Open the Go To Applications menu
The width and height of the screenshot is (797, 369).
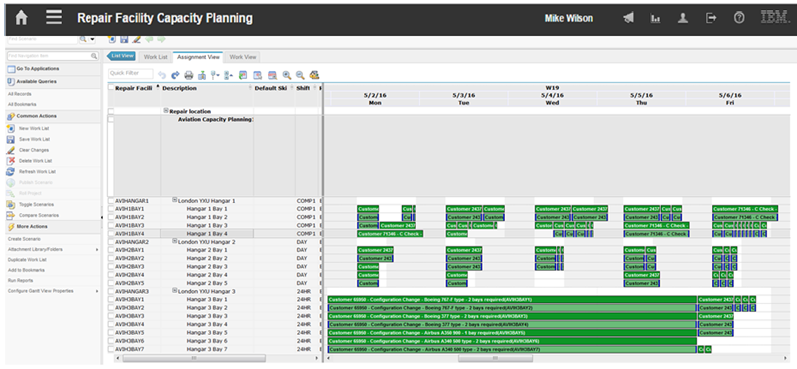(x=53, y=69)
